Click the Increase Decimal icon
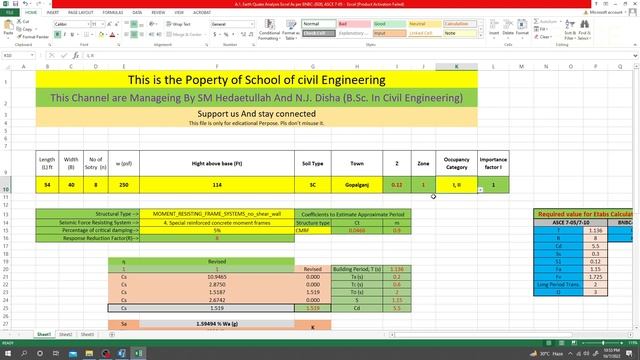 pos(243,35)
